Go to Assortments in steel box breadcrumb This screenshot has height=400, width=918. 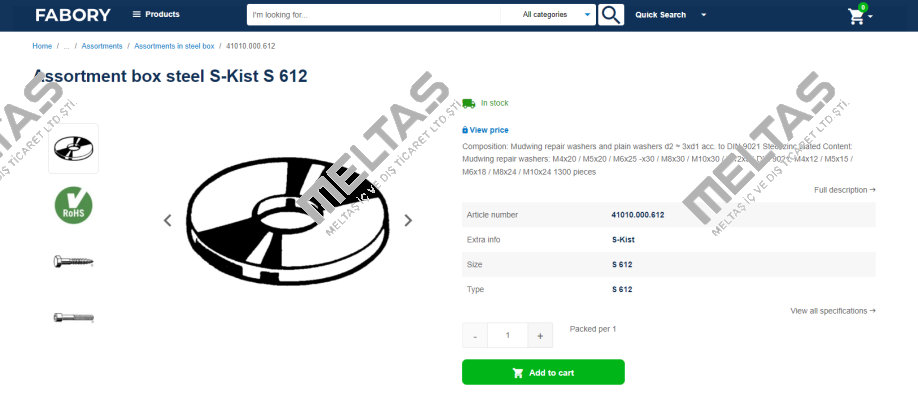[x=174, y=46]
